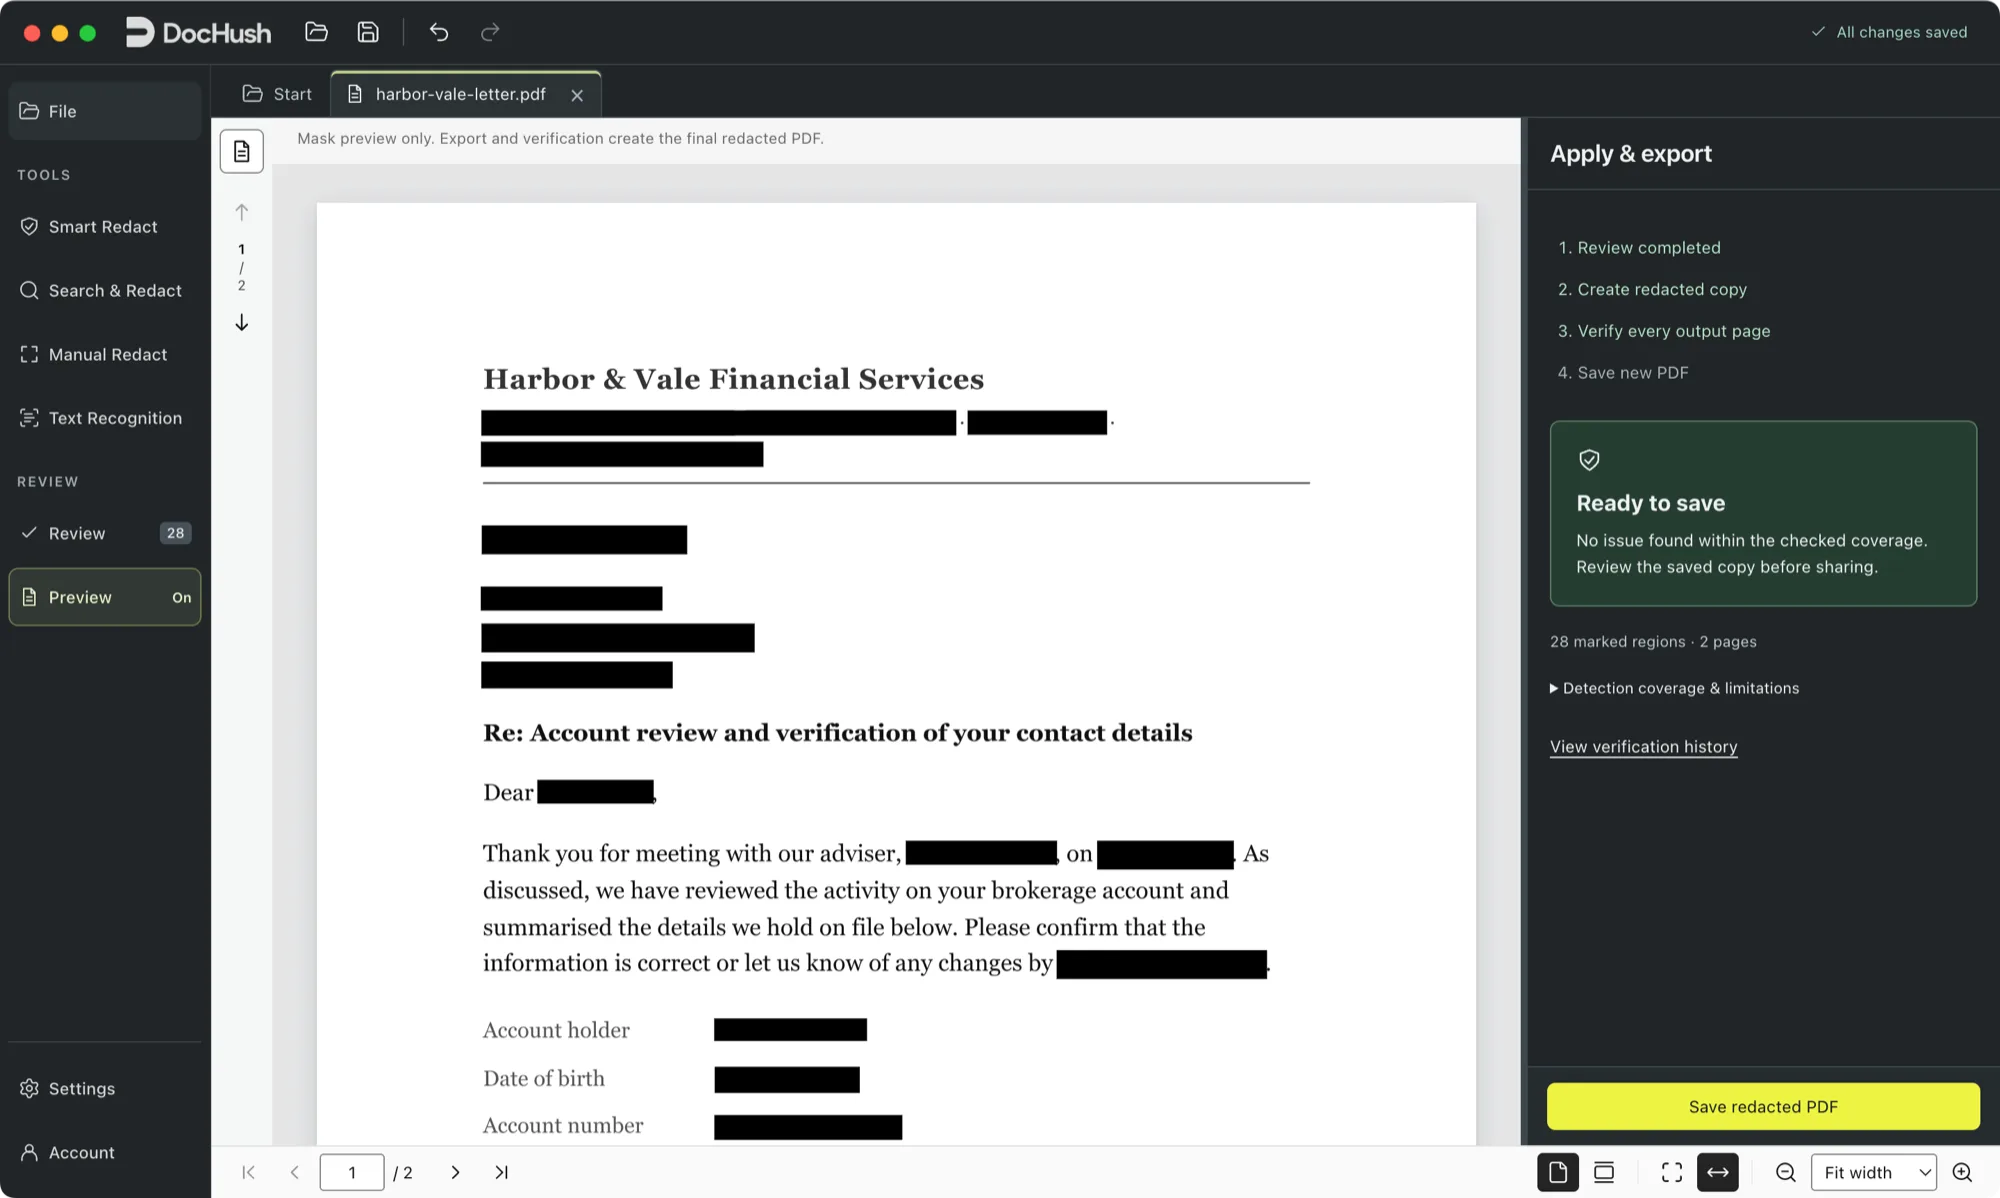Toggle Preview mode off
Image resolution: width=2000 pixels, height=1198 pixels.
point(105,597)
